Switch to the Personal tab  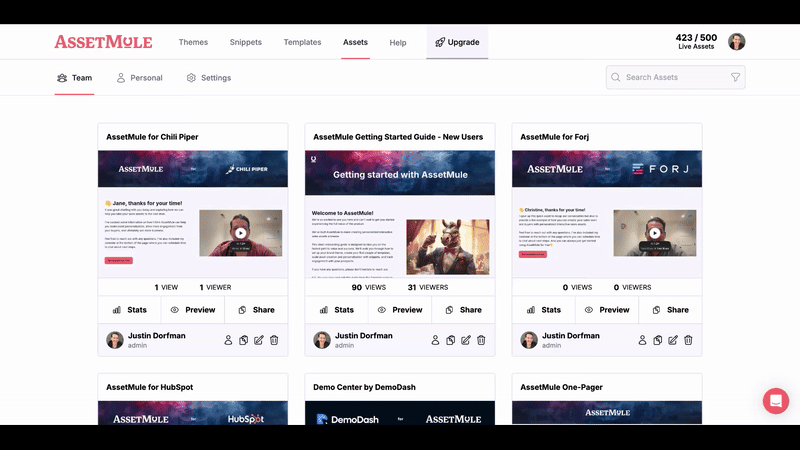(139, 78)
